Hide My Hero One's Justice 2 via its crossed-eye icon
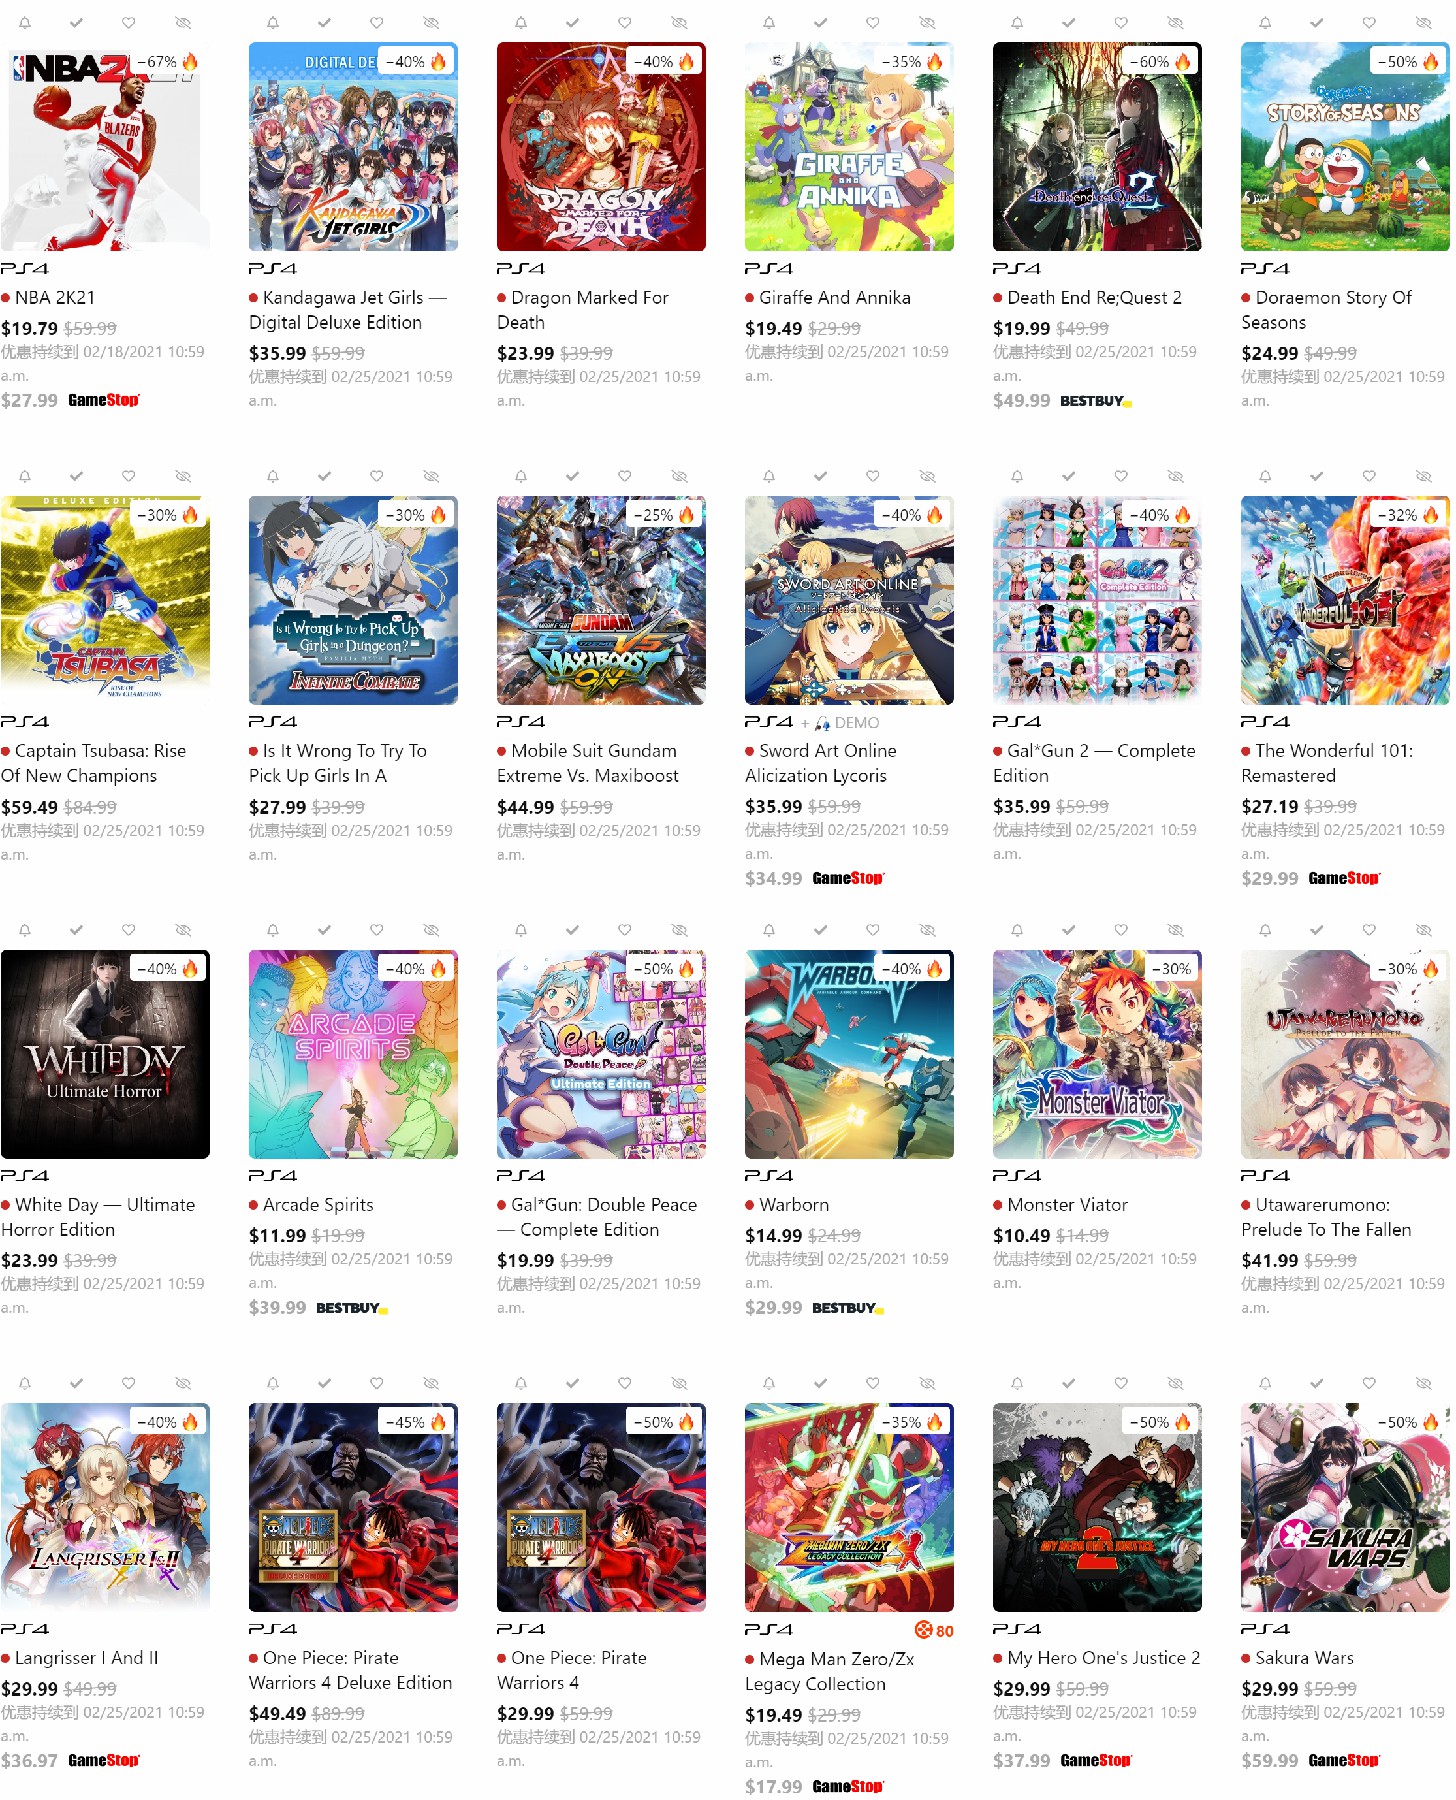This screenshot has width=1456, height=1800. [1175, 1383]
